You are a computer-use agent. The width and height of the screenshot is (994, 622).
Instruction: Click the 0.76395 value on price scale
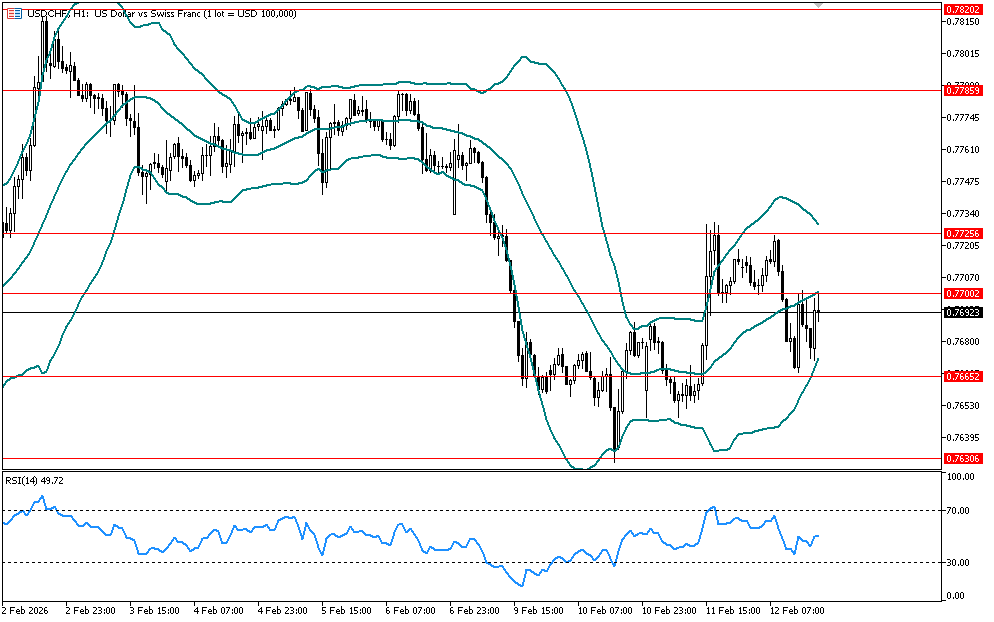(963, 437)
